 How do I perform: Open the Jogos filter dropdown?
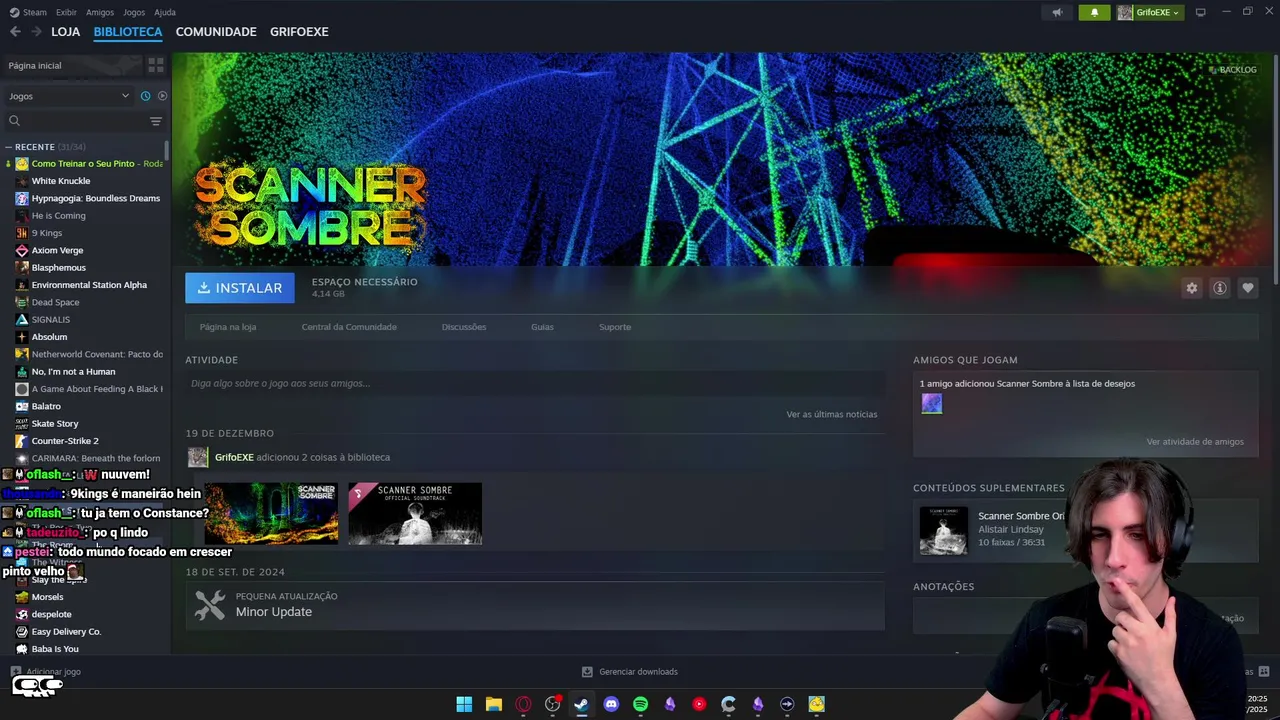pos(69,96)
